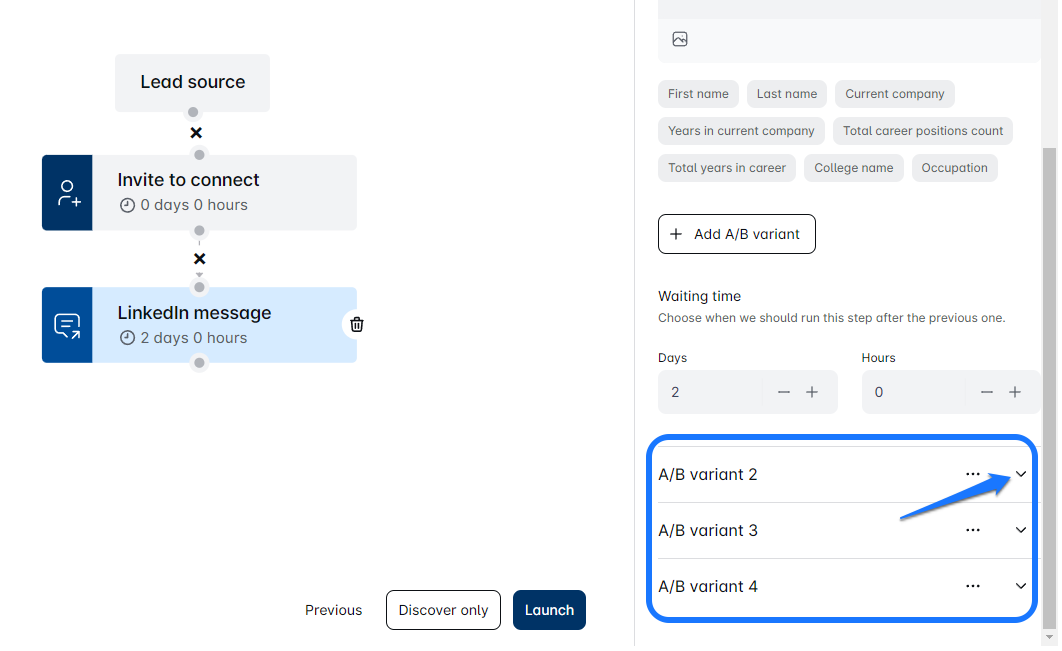The image size is (1062, 651).
Task: Expand A/B variant 2 section
Action: point(1021,474)
